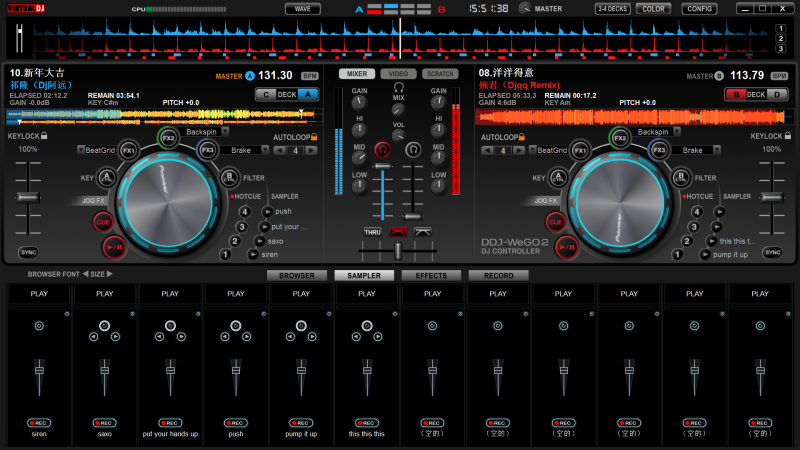
Task: Toggle SYNC on right deck
Action: click(772, 252)
